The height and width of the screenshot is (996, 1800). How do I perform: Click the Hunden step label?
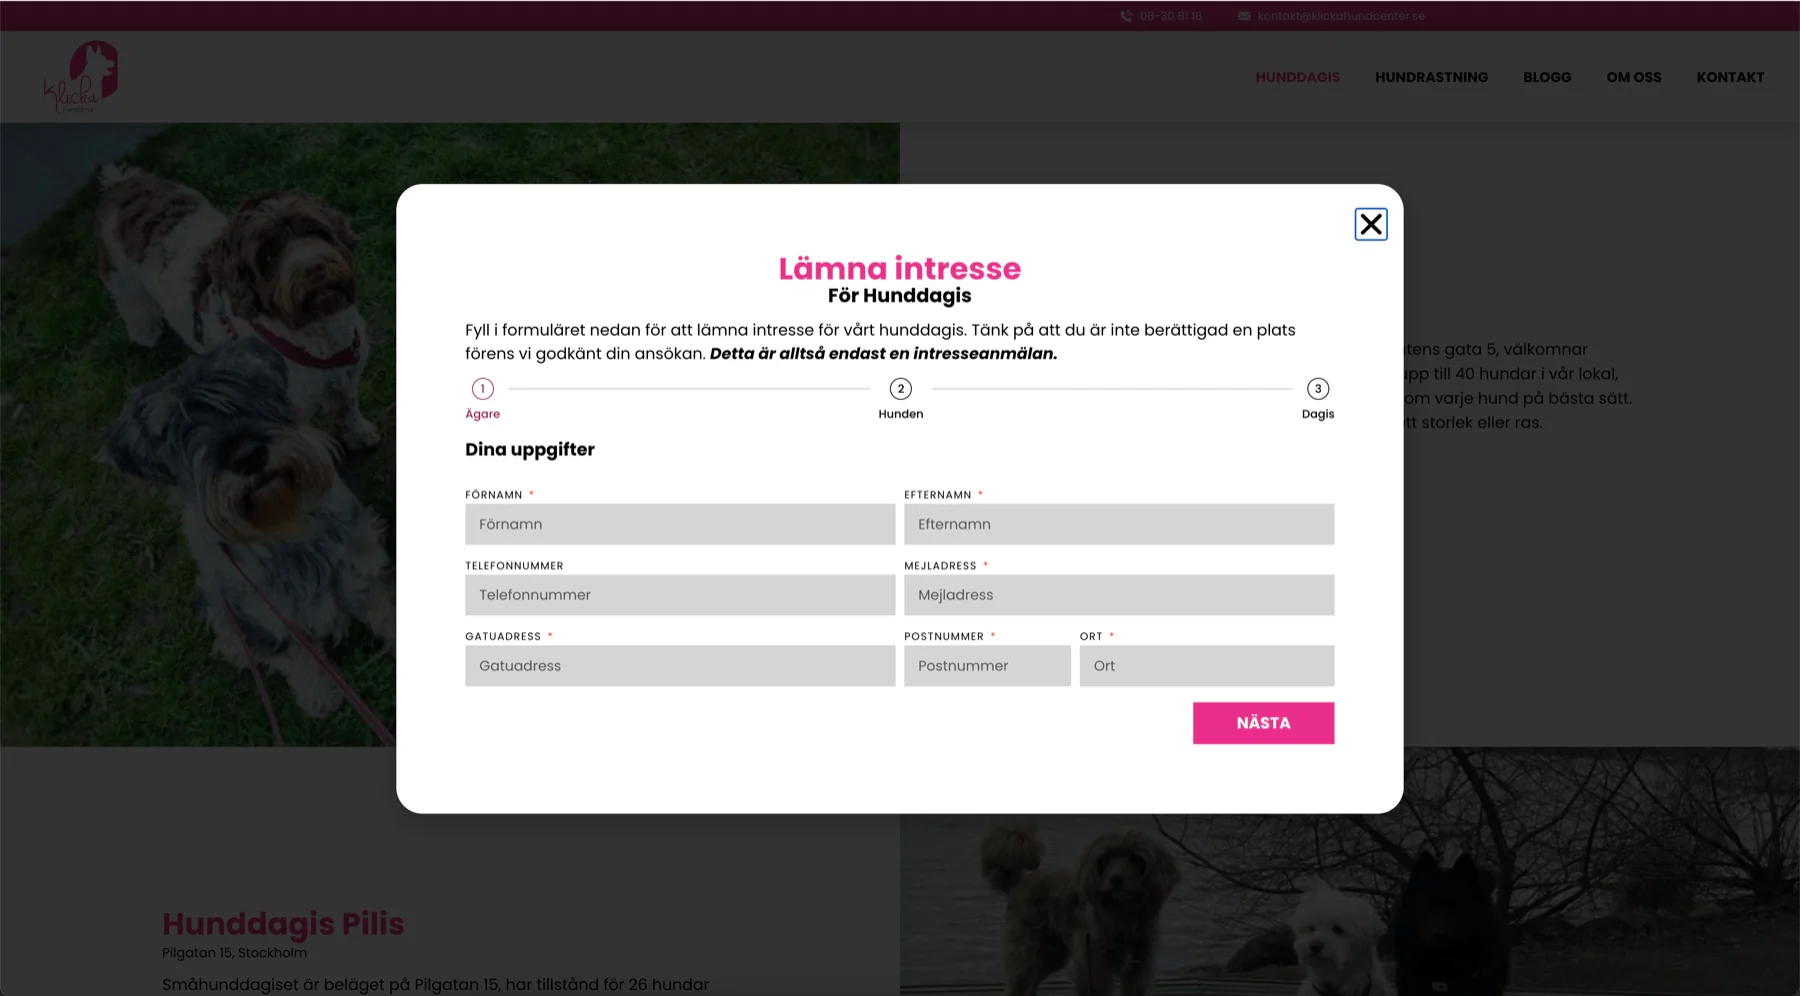(901, 414)
